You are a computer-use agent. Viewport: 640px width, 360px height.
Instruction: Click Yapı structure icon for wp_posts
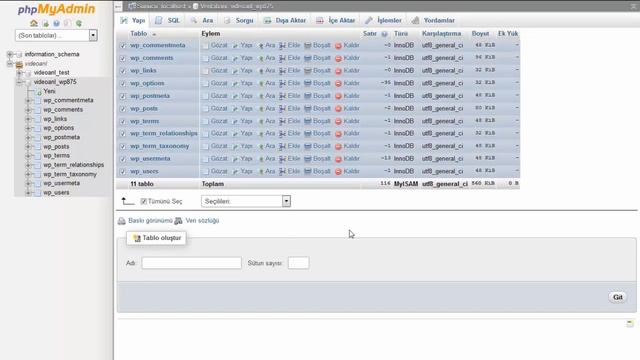click(x=236, y=109)
